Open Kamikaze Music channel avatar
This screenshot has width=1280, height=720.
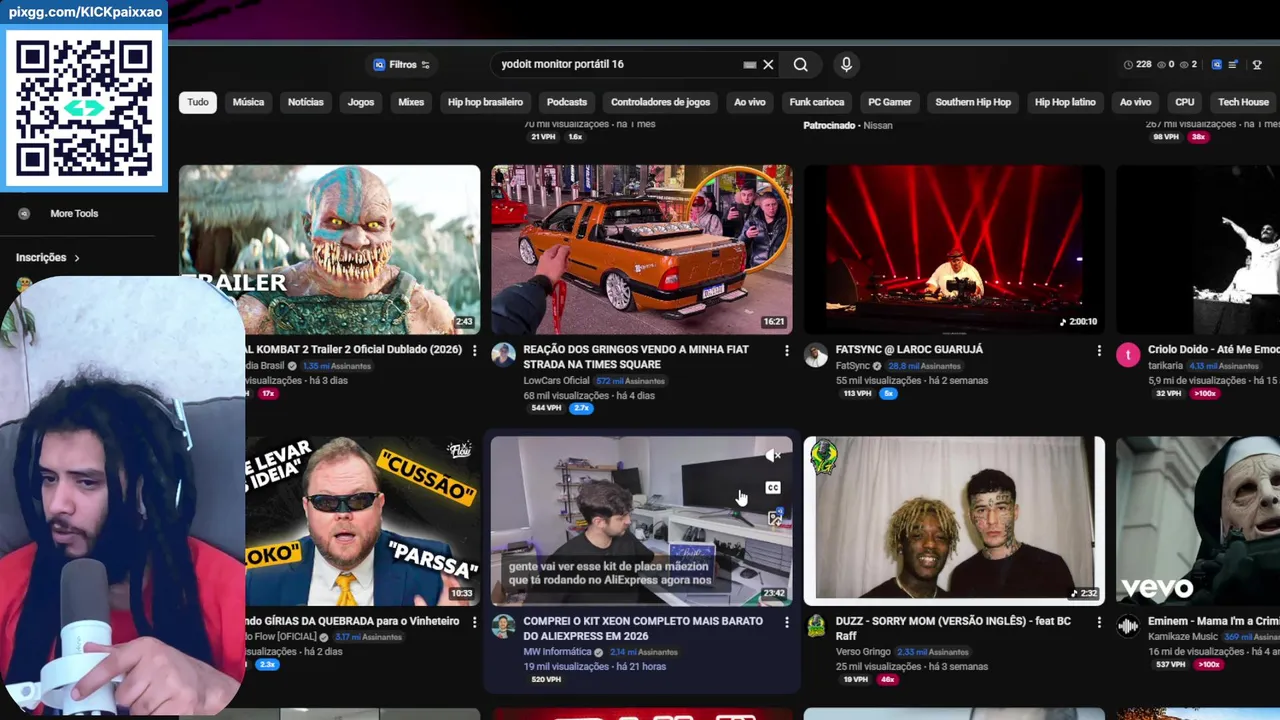pos(1128,626)
